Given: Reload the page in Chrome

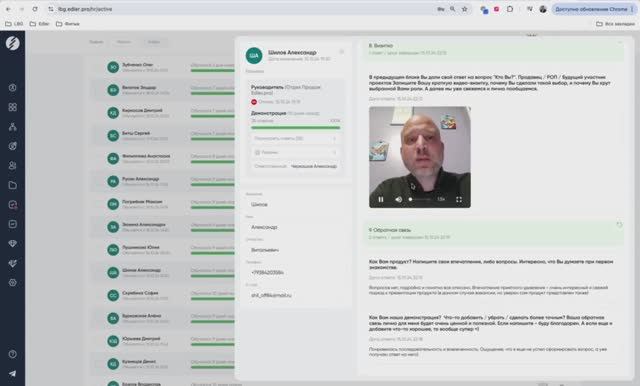Looking at the screenshot, I should [35, 9].
